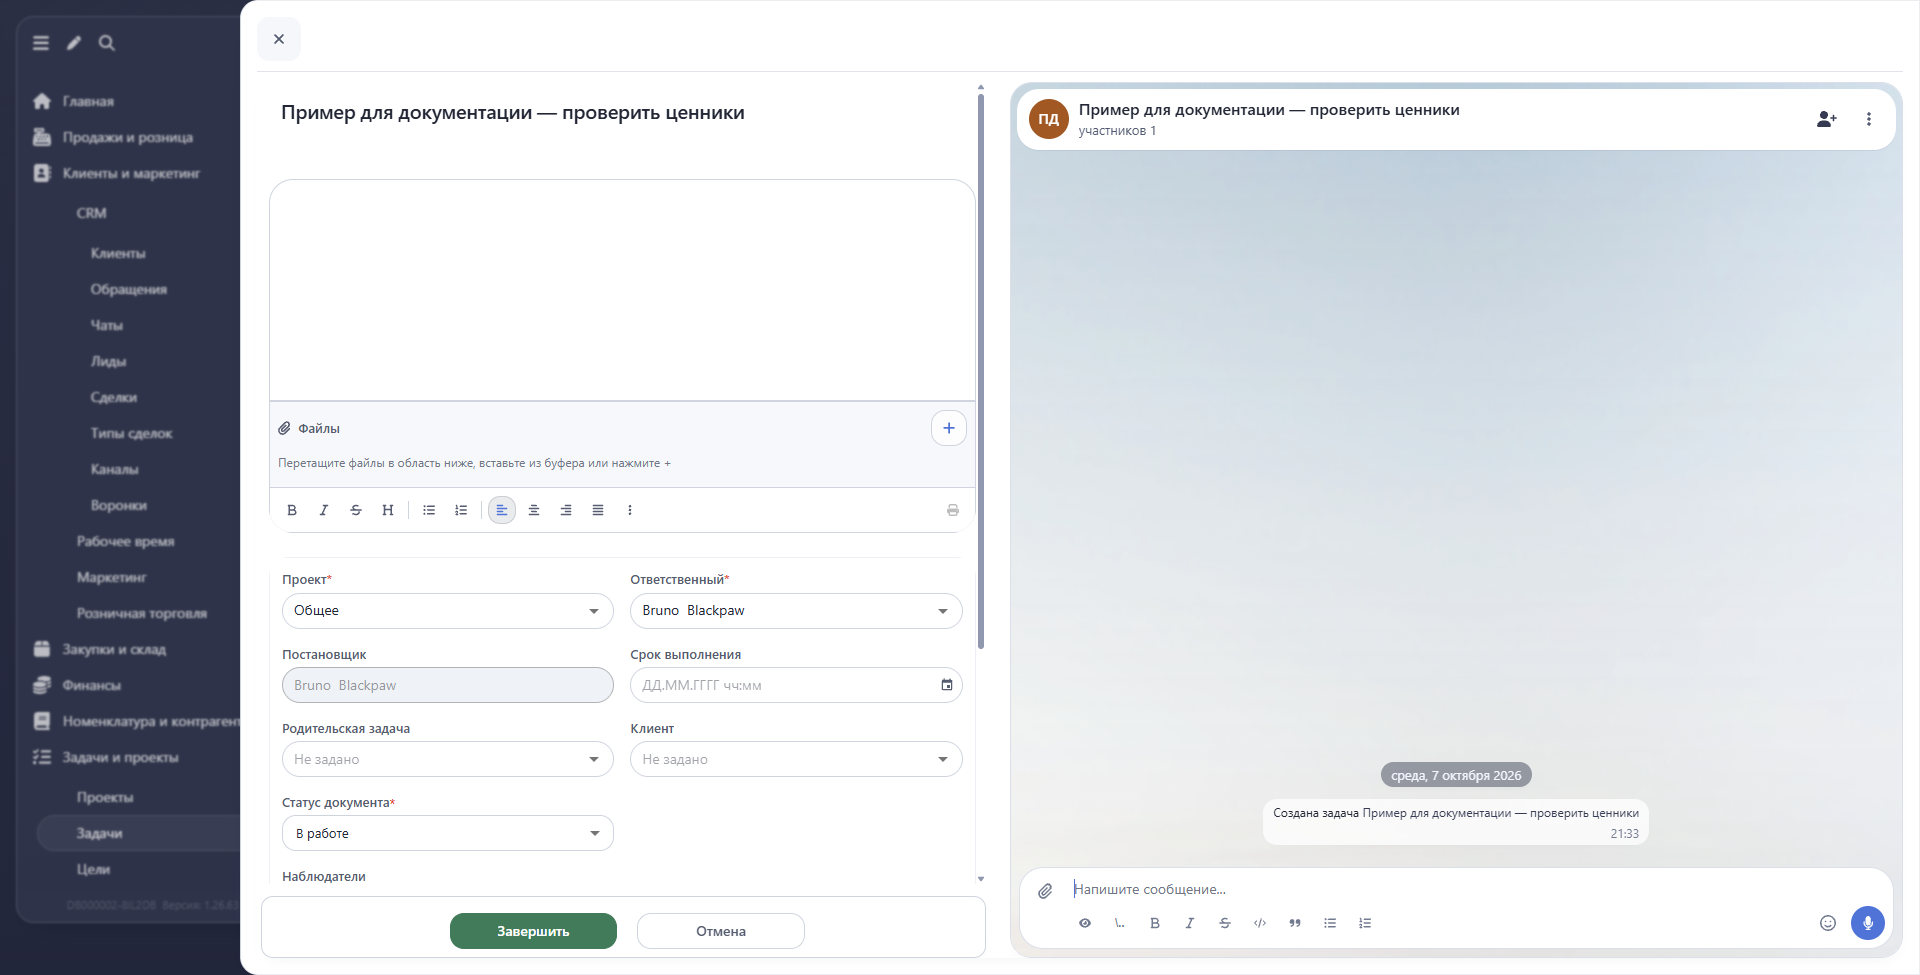This screenshot has width=1920, height=975.
Task: Expand the Родительская задача dropdown
Action: tap(448, 759)
